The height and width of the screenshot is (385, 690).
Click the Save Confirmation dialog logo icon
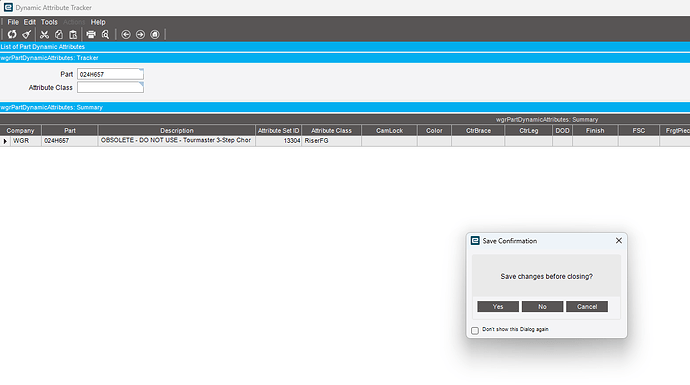click(x=475, y=240)
